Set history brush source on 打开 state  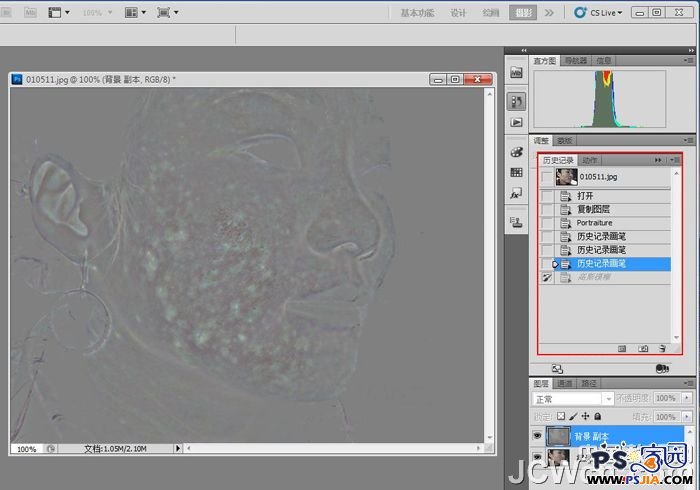pyautogui.click(x=545, y=196)
